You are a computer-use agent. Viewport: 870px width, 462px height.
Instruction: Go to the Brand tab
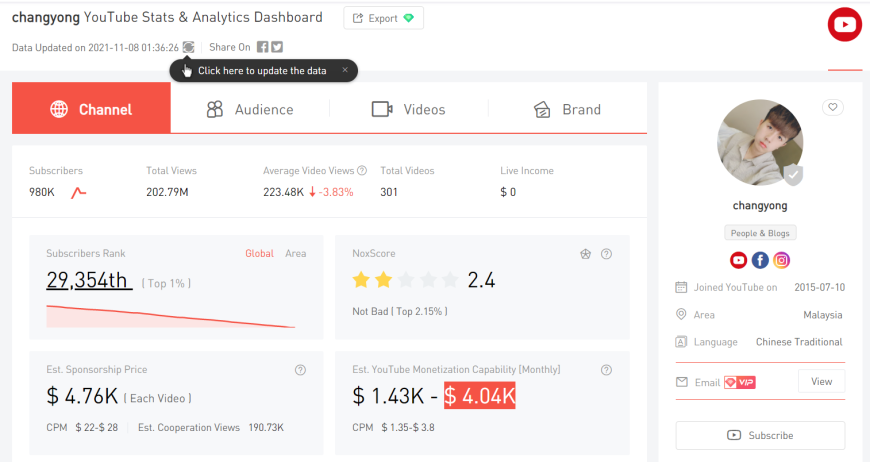click(x=567, y=109)
